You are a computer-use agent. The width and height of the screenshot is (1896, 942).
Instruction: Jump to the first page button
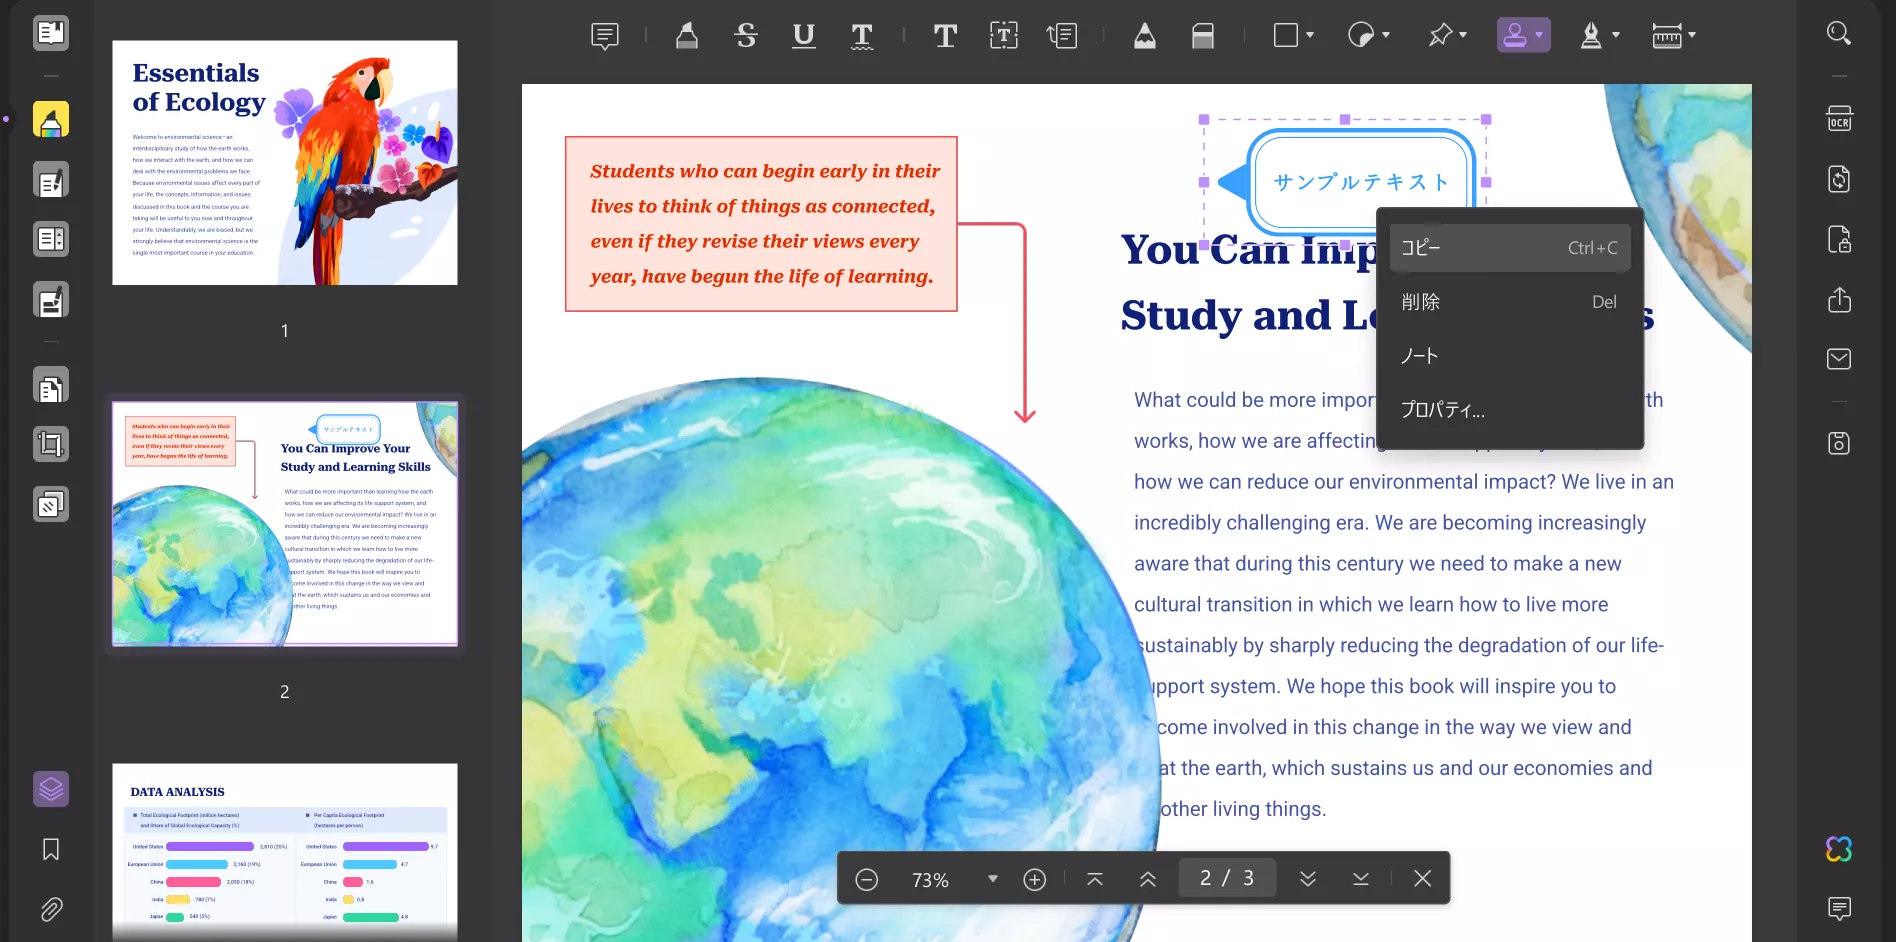click(1095, 879)
